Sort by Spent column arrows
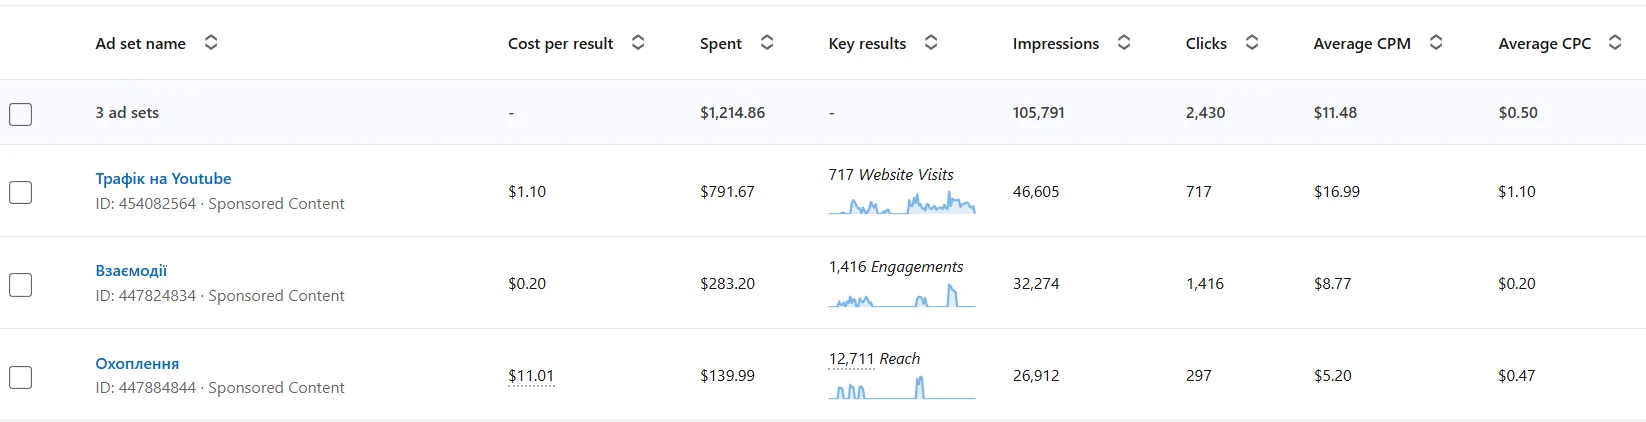The height and width of the screenshot is (422, 1646). [767, 43]
